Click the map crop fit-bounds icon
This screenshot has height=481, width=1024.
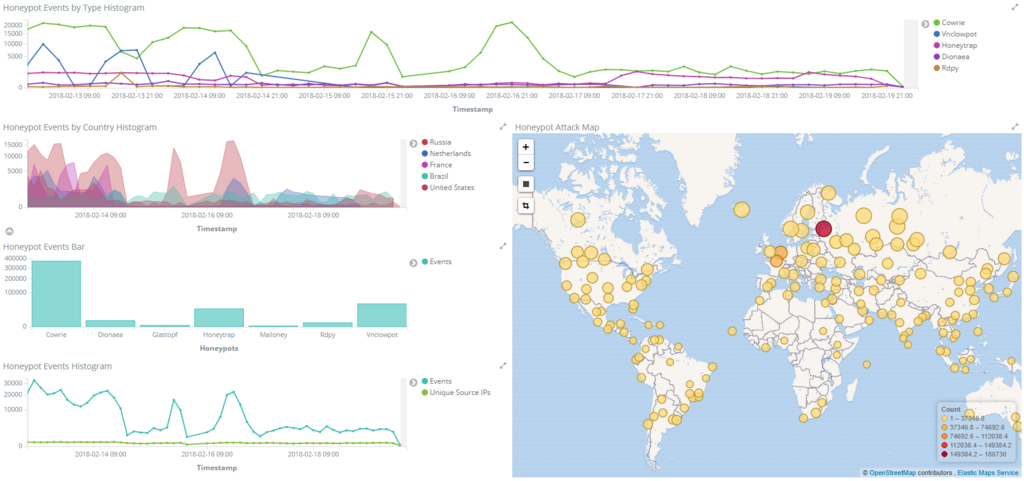coord(526,206)
